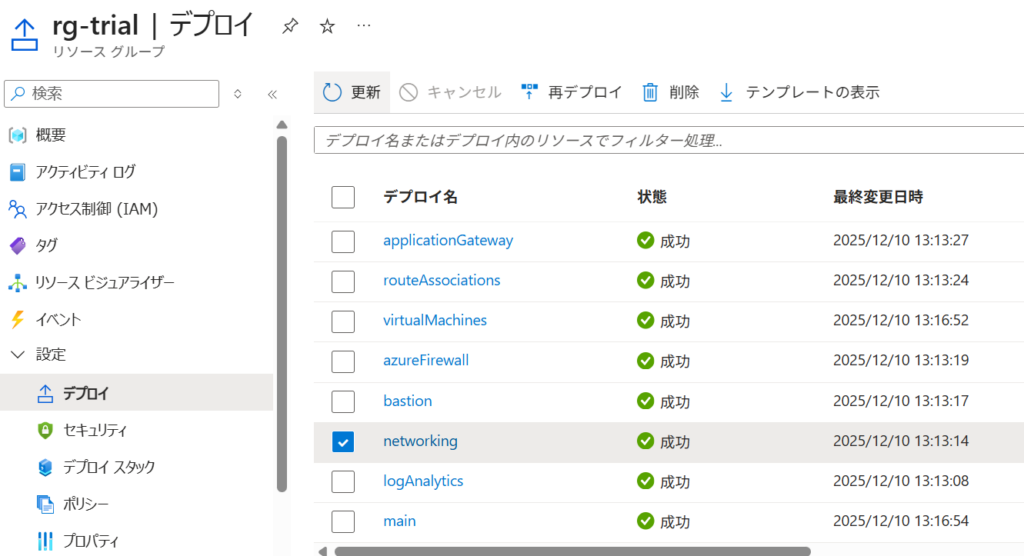Click the pin icon beside the title
This screenshot has height=556, width=1024.
[290, 26]
